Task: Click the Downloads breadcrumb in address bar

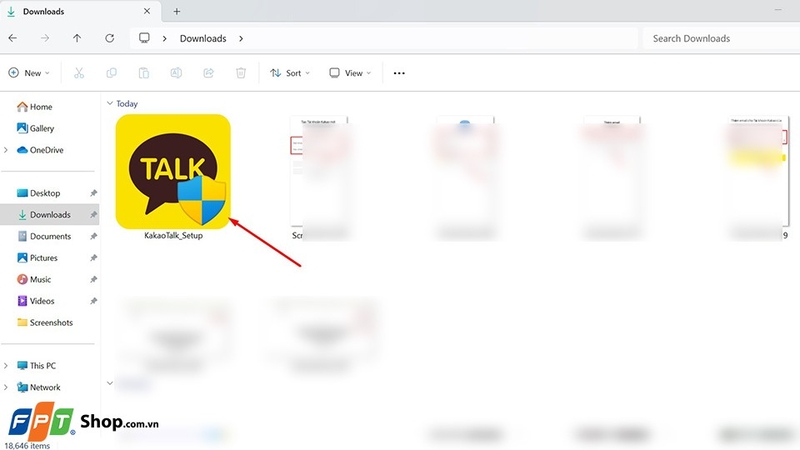Action: click(x=203, y=38)
